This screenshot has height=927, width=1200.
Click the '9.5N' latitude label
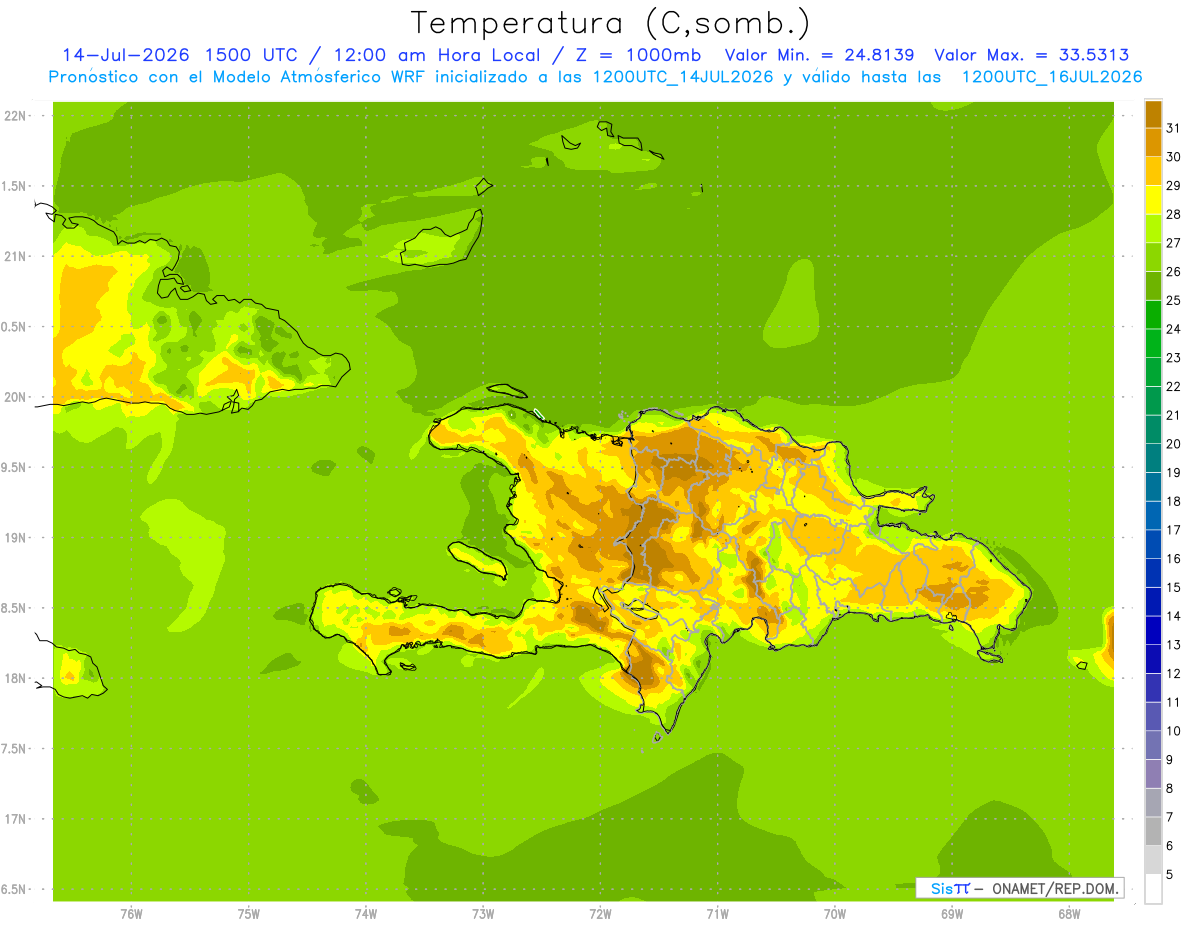click(x=16, y=467)
